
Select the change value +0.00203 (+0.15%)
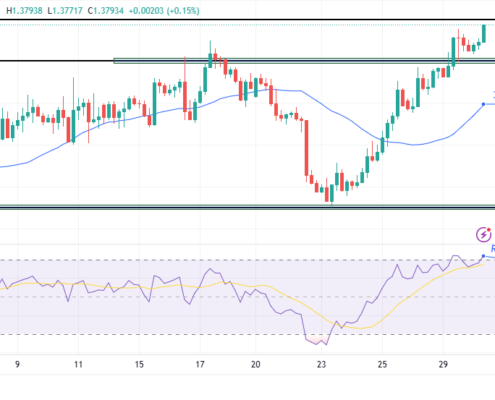pos(164,11)
